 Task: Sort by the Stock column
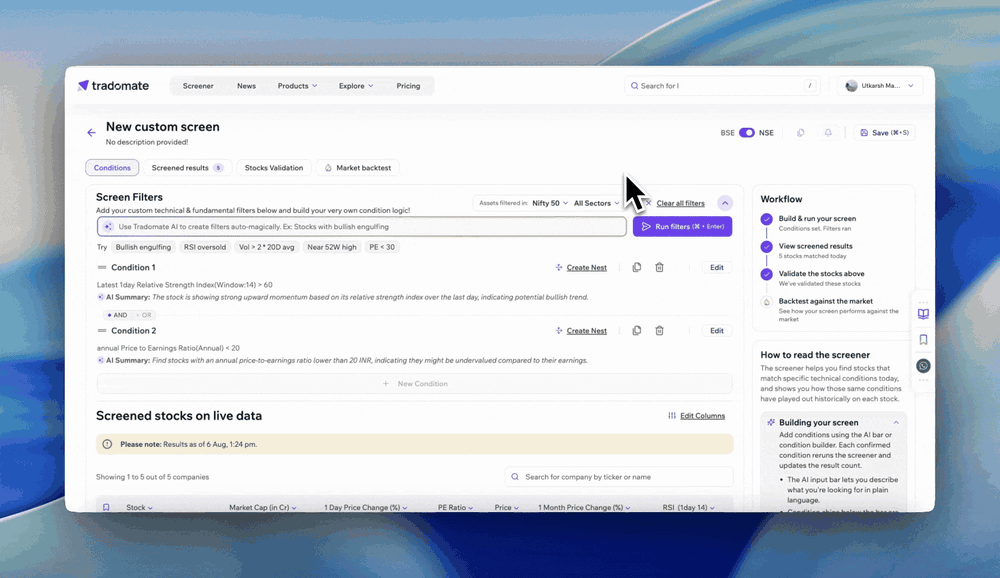(x=139, y=507)
